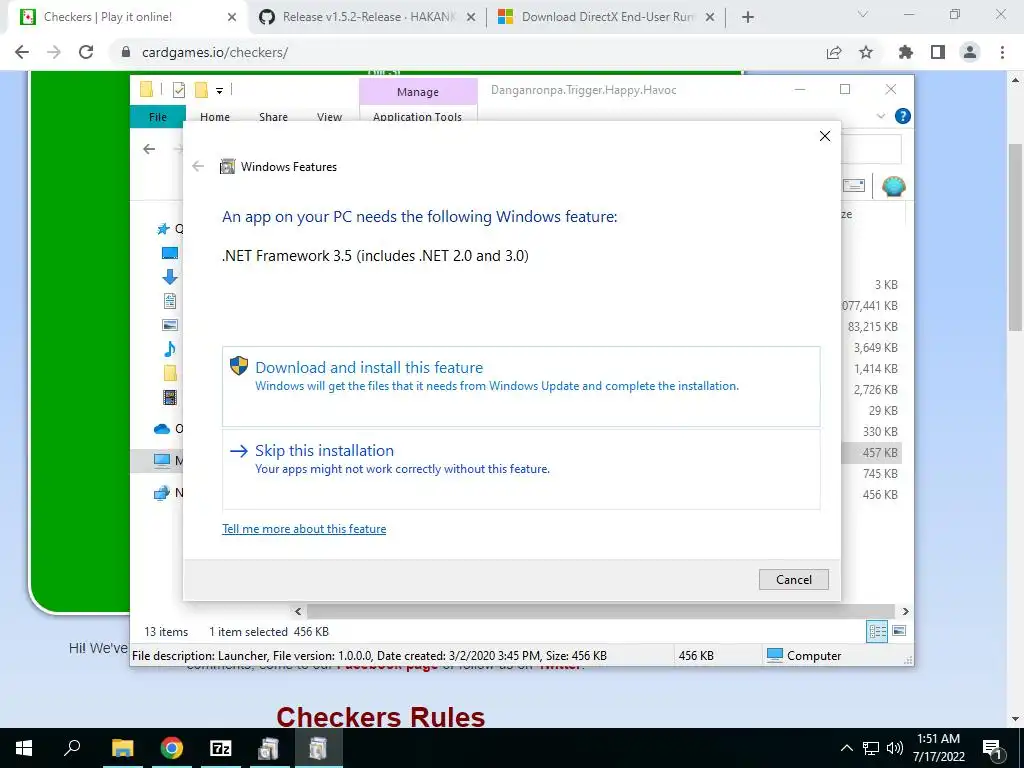
Task: Click Explorer horizontal scrollbar left arrow
Action: tap(298, 611)
